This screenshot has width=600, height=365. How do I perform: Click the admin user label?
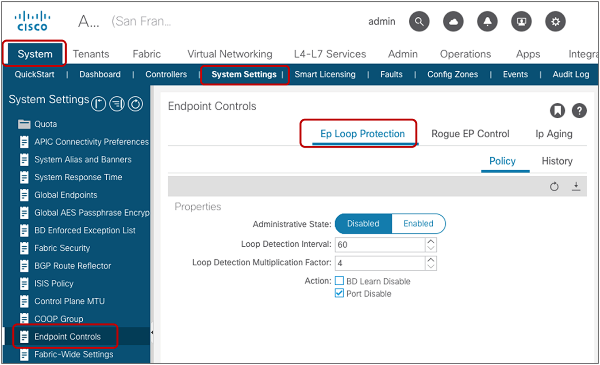[x=382, y=21]
